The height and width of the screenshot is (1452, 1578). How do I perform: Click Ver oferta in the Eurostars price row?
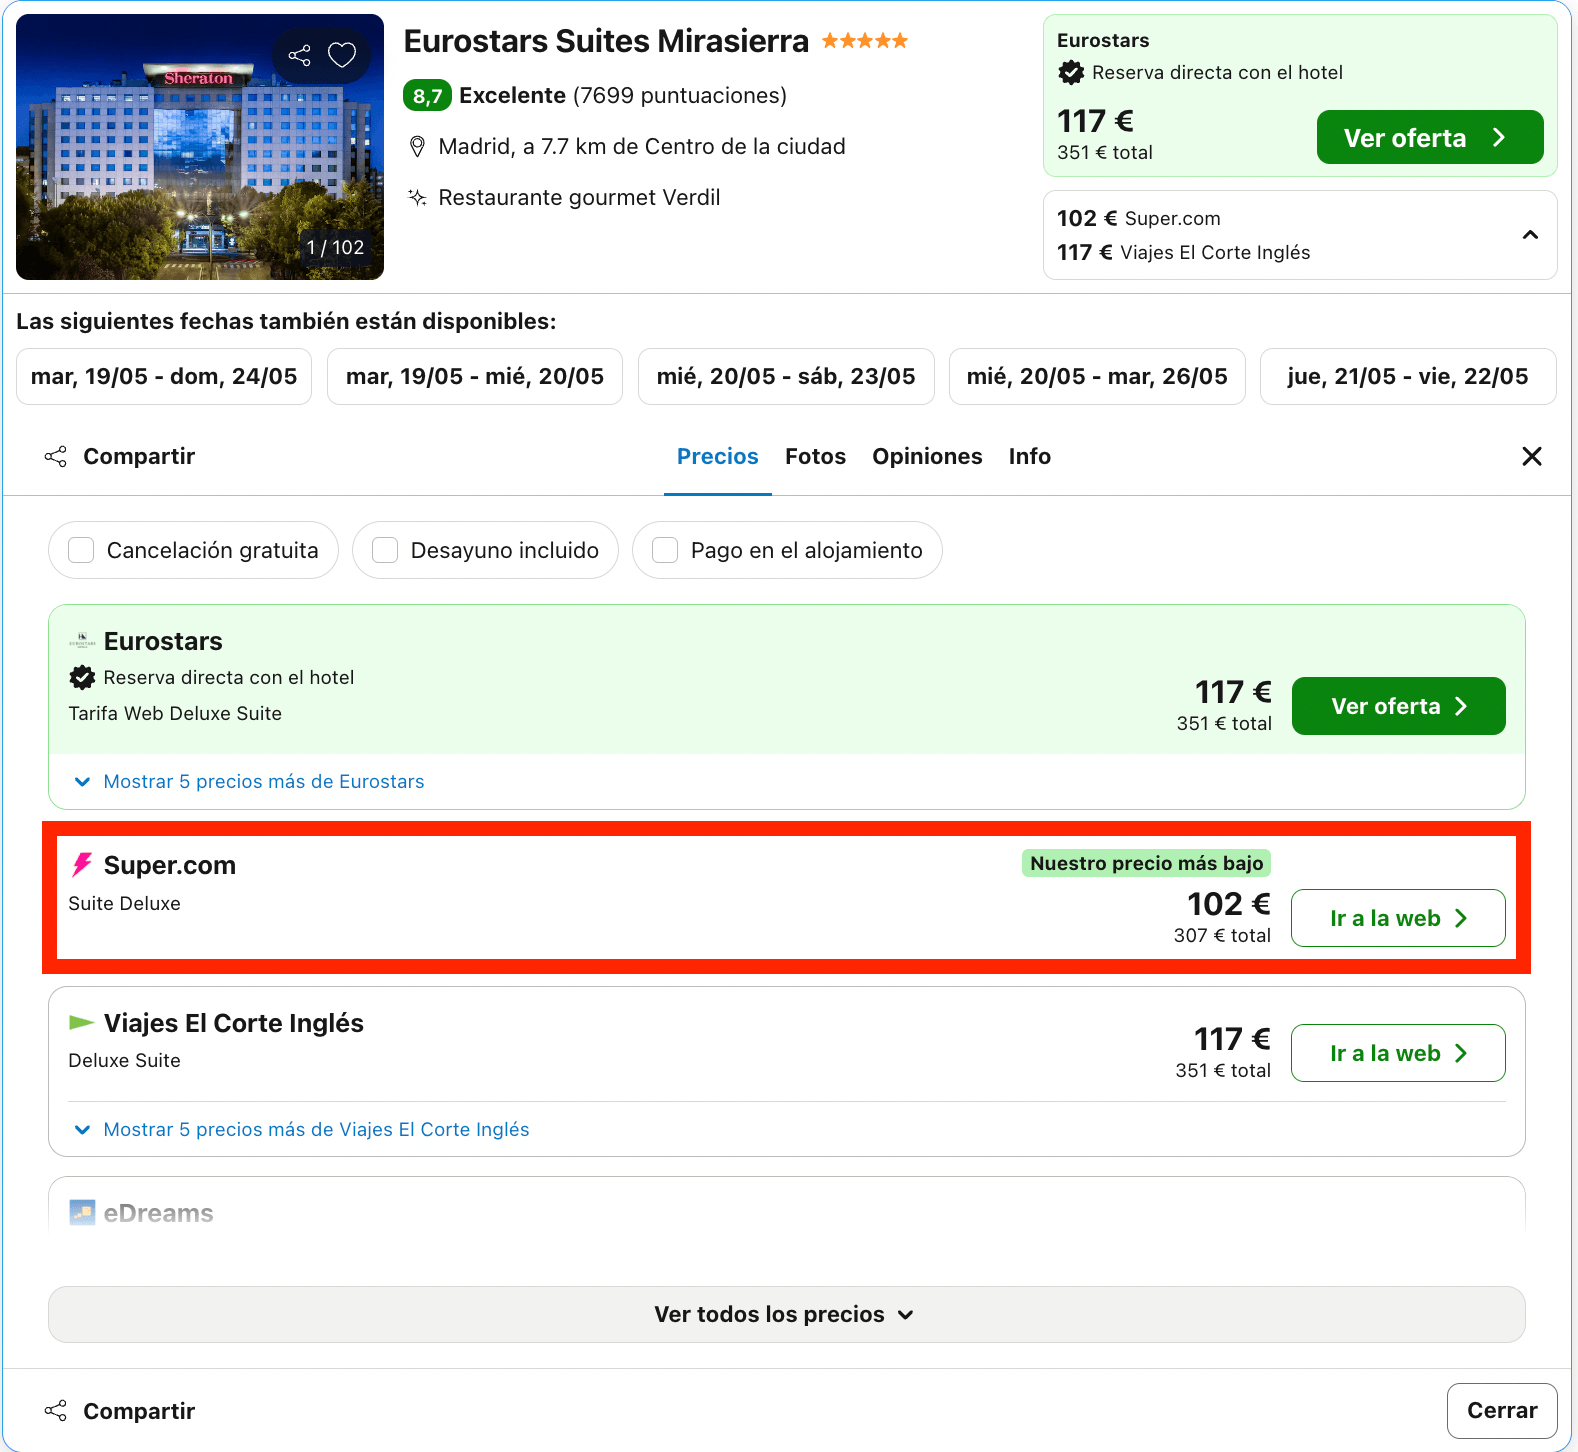pos(1398,706)
